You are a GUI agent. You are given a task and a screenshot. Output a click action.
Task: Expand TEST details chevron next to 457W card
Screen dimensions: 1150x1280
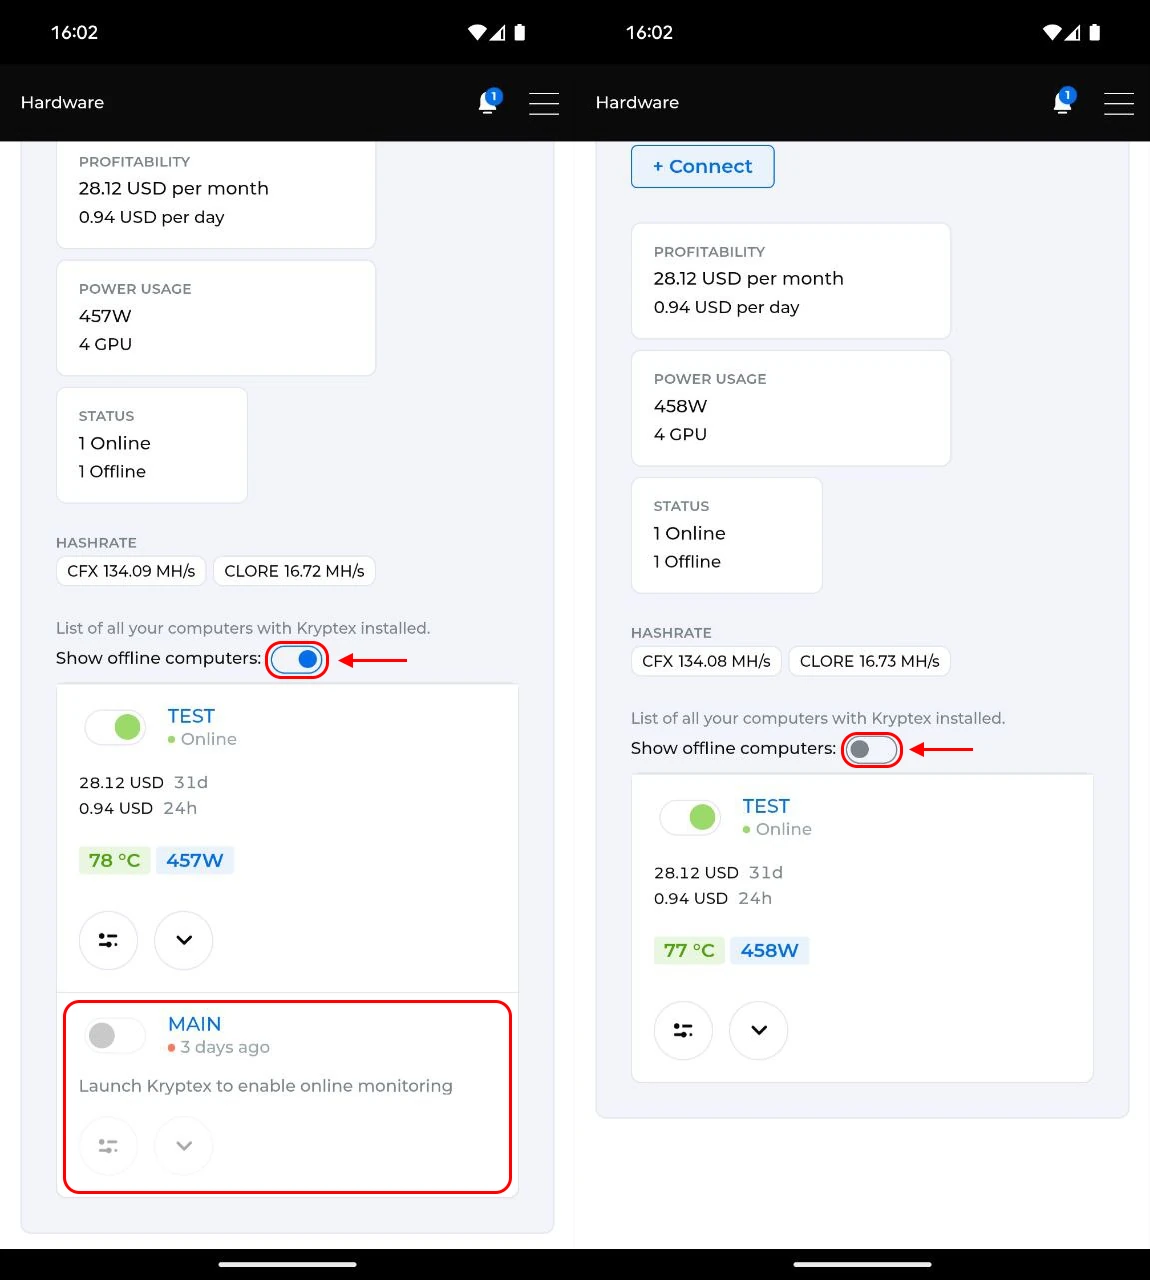184,940
